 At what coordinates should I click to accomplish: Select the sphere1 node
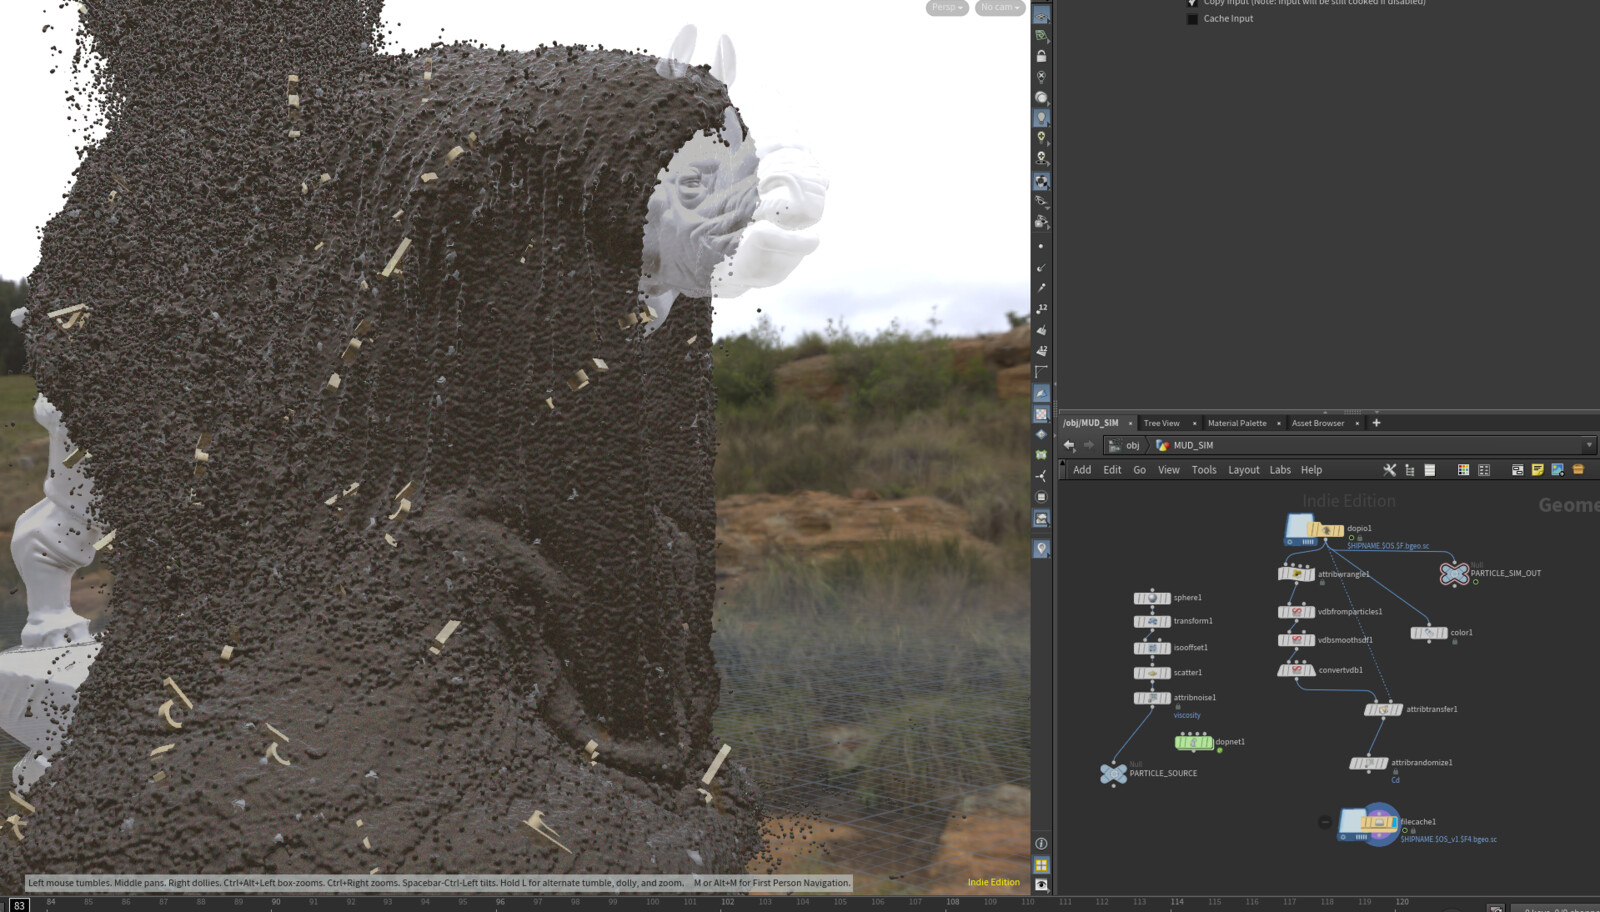(1152, 598)
